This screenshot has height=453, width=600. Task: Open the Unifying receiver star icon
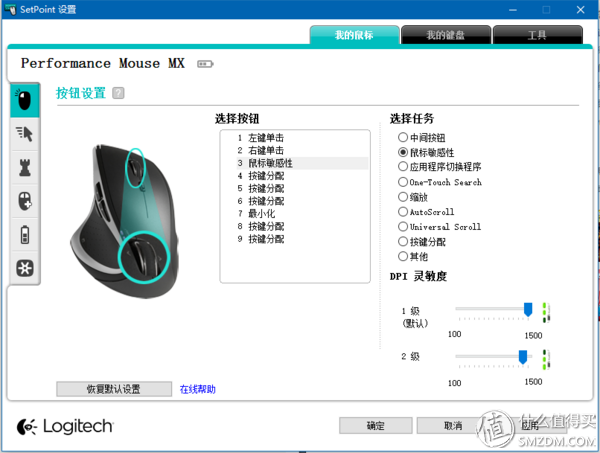tap(24, 268)
